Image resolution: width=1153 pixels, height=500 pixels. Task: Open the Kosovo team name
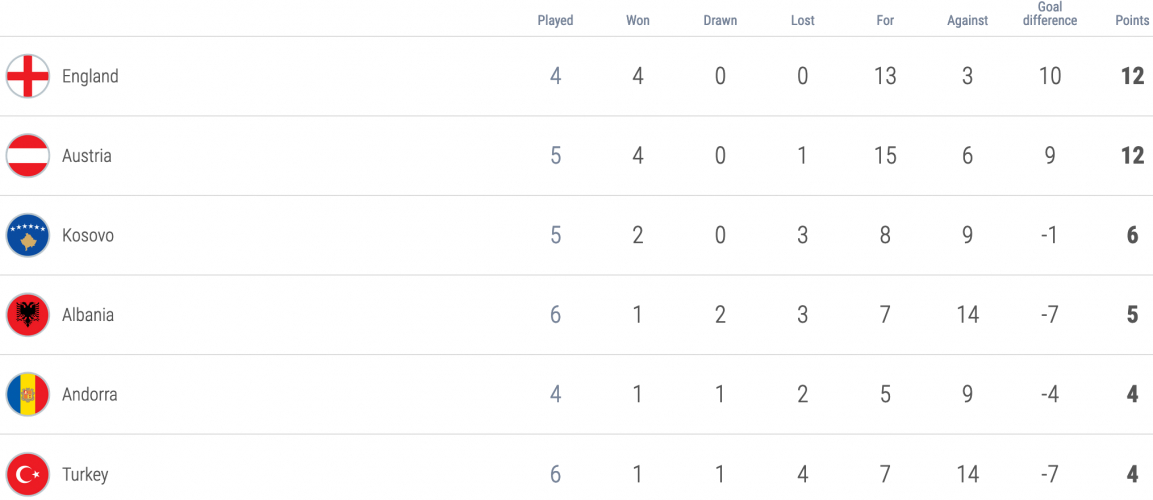88,235
